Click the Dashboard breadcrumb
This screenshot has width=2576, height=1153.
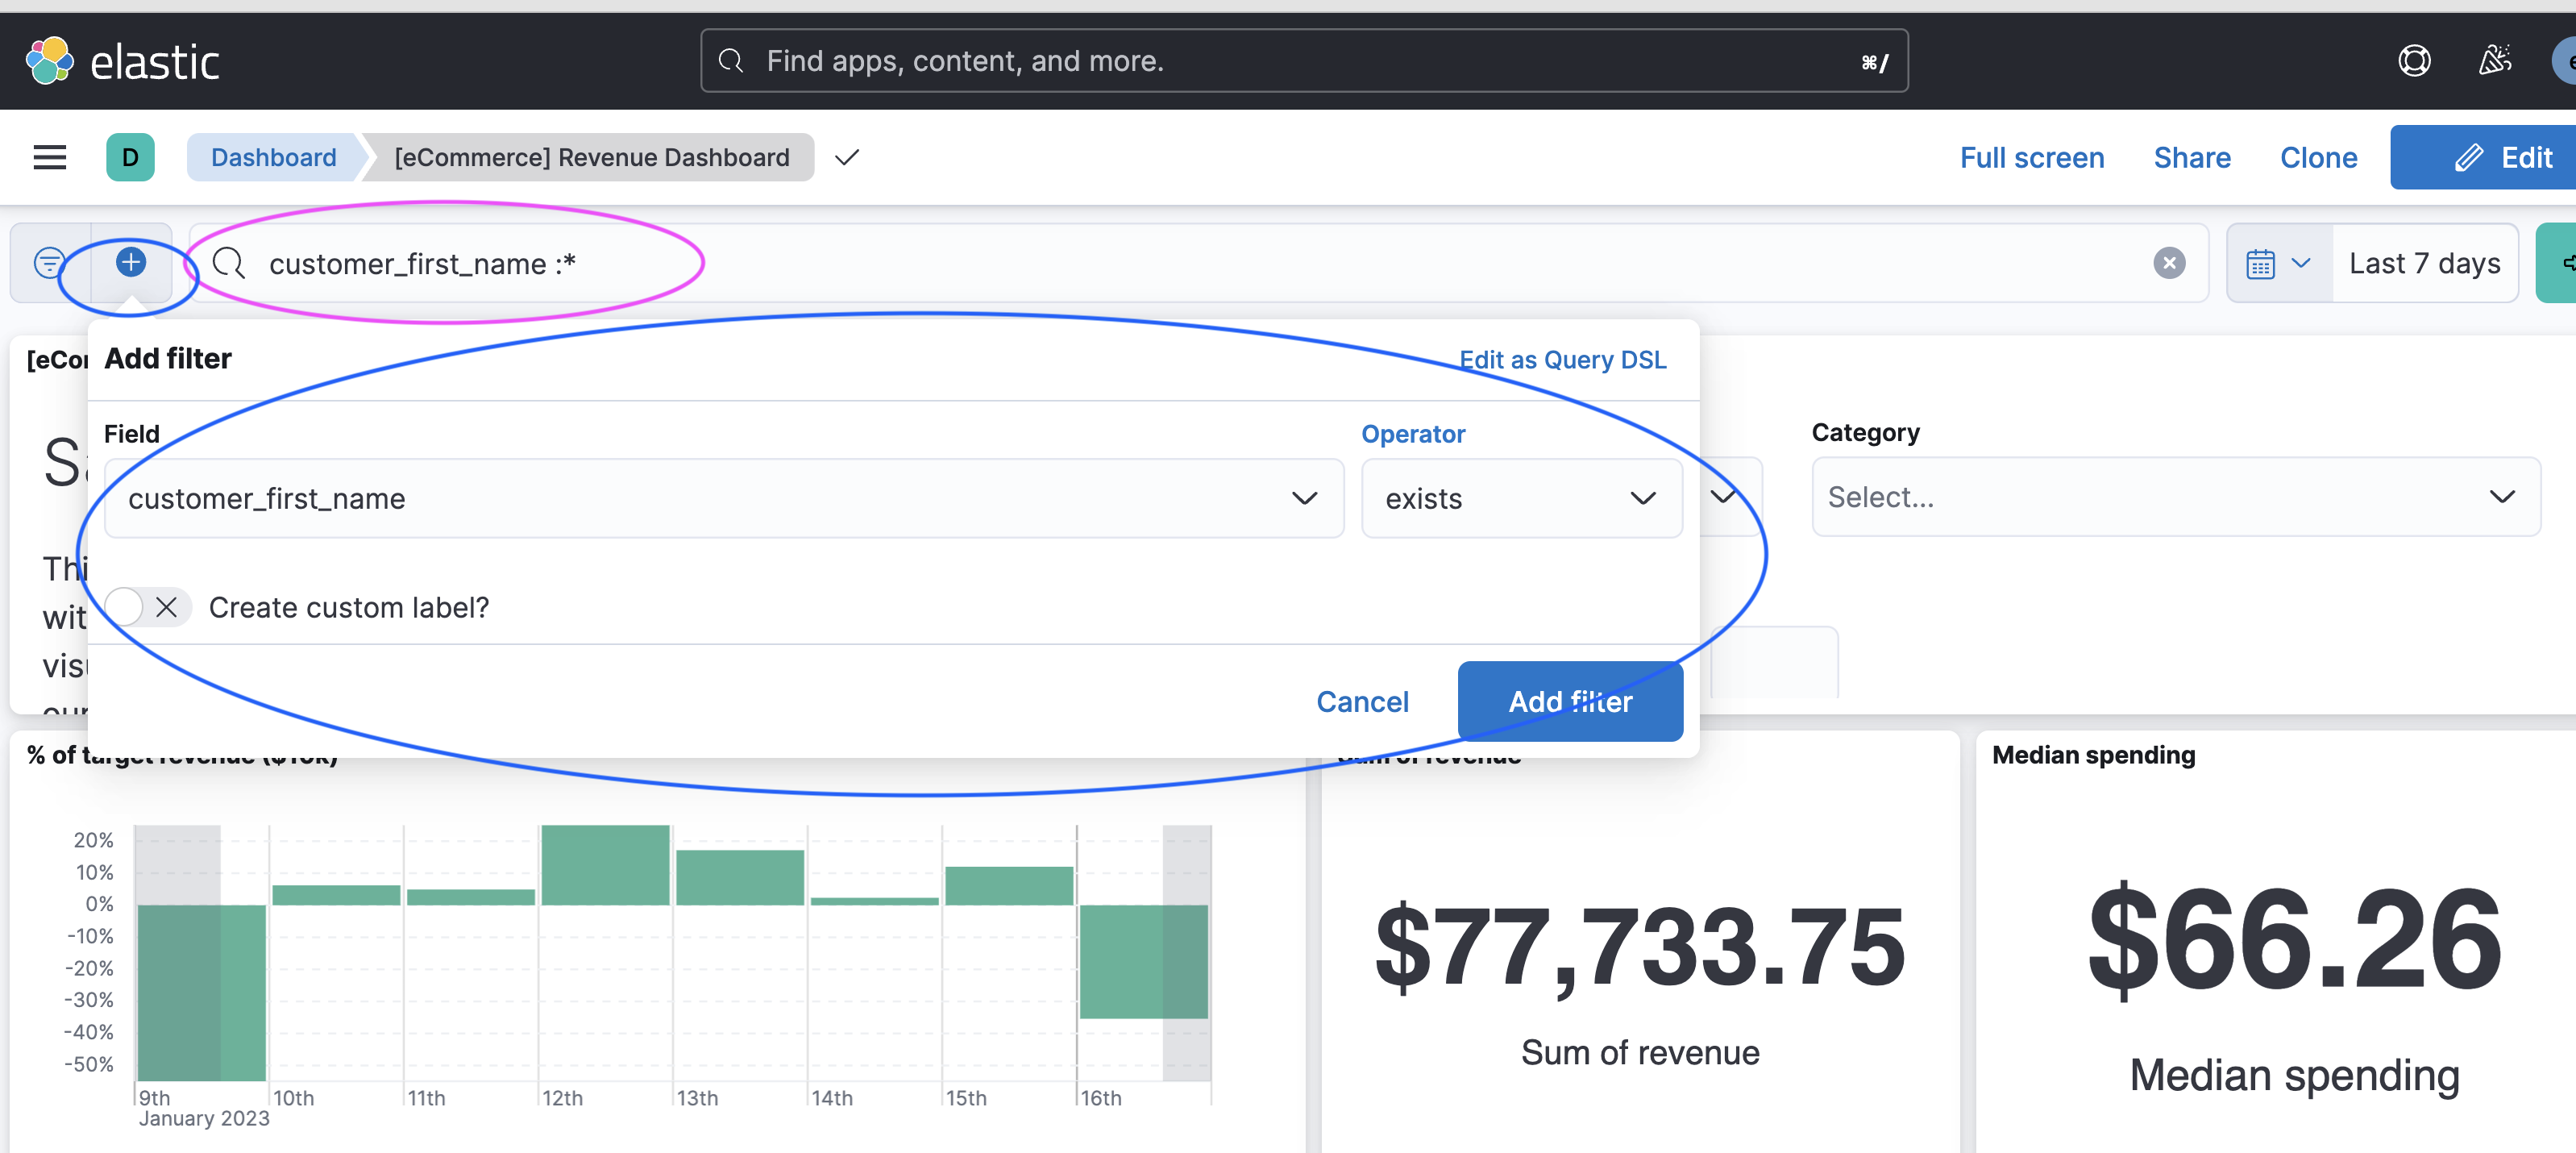click(x=273, y=157)
